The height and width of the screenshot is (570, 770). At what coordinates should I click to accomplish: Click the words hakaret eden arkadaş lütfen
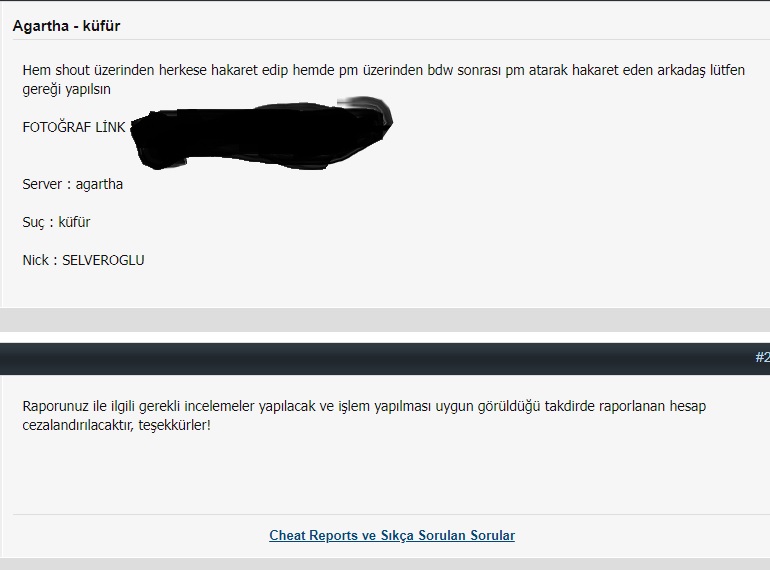click(x=658, y=70)
